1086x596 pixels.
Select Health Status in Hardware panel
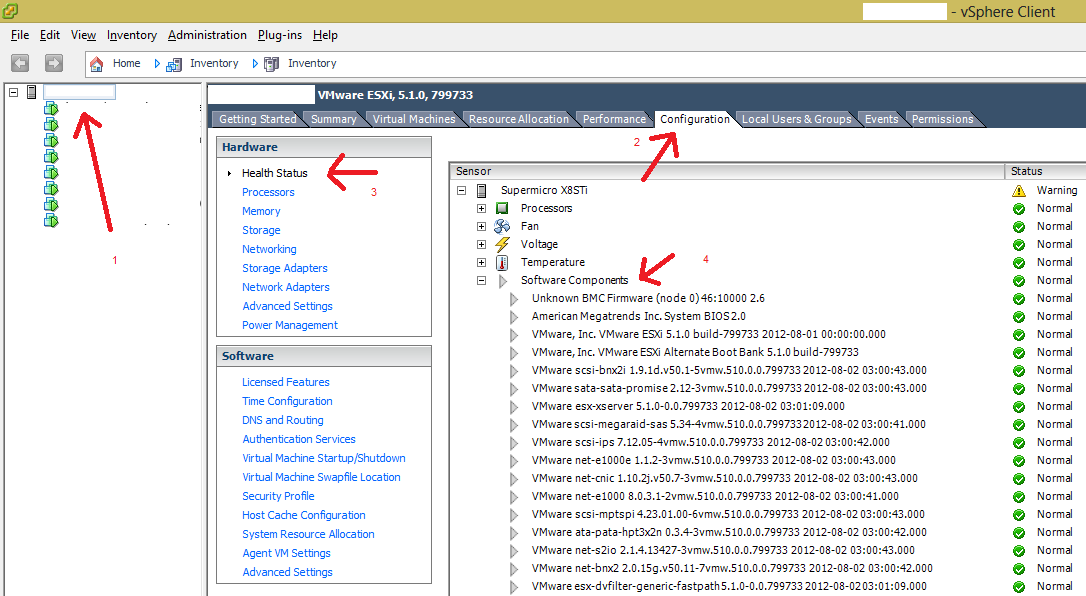274,173
